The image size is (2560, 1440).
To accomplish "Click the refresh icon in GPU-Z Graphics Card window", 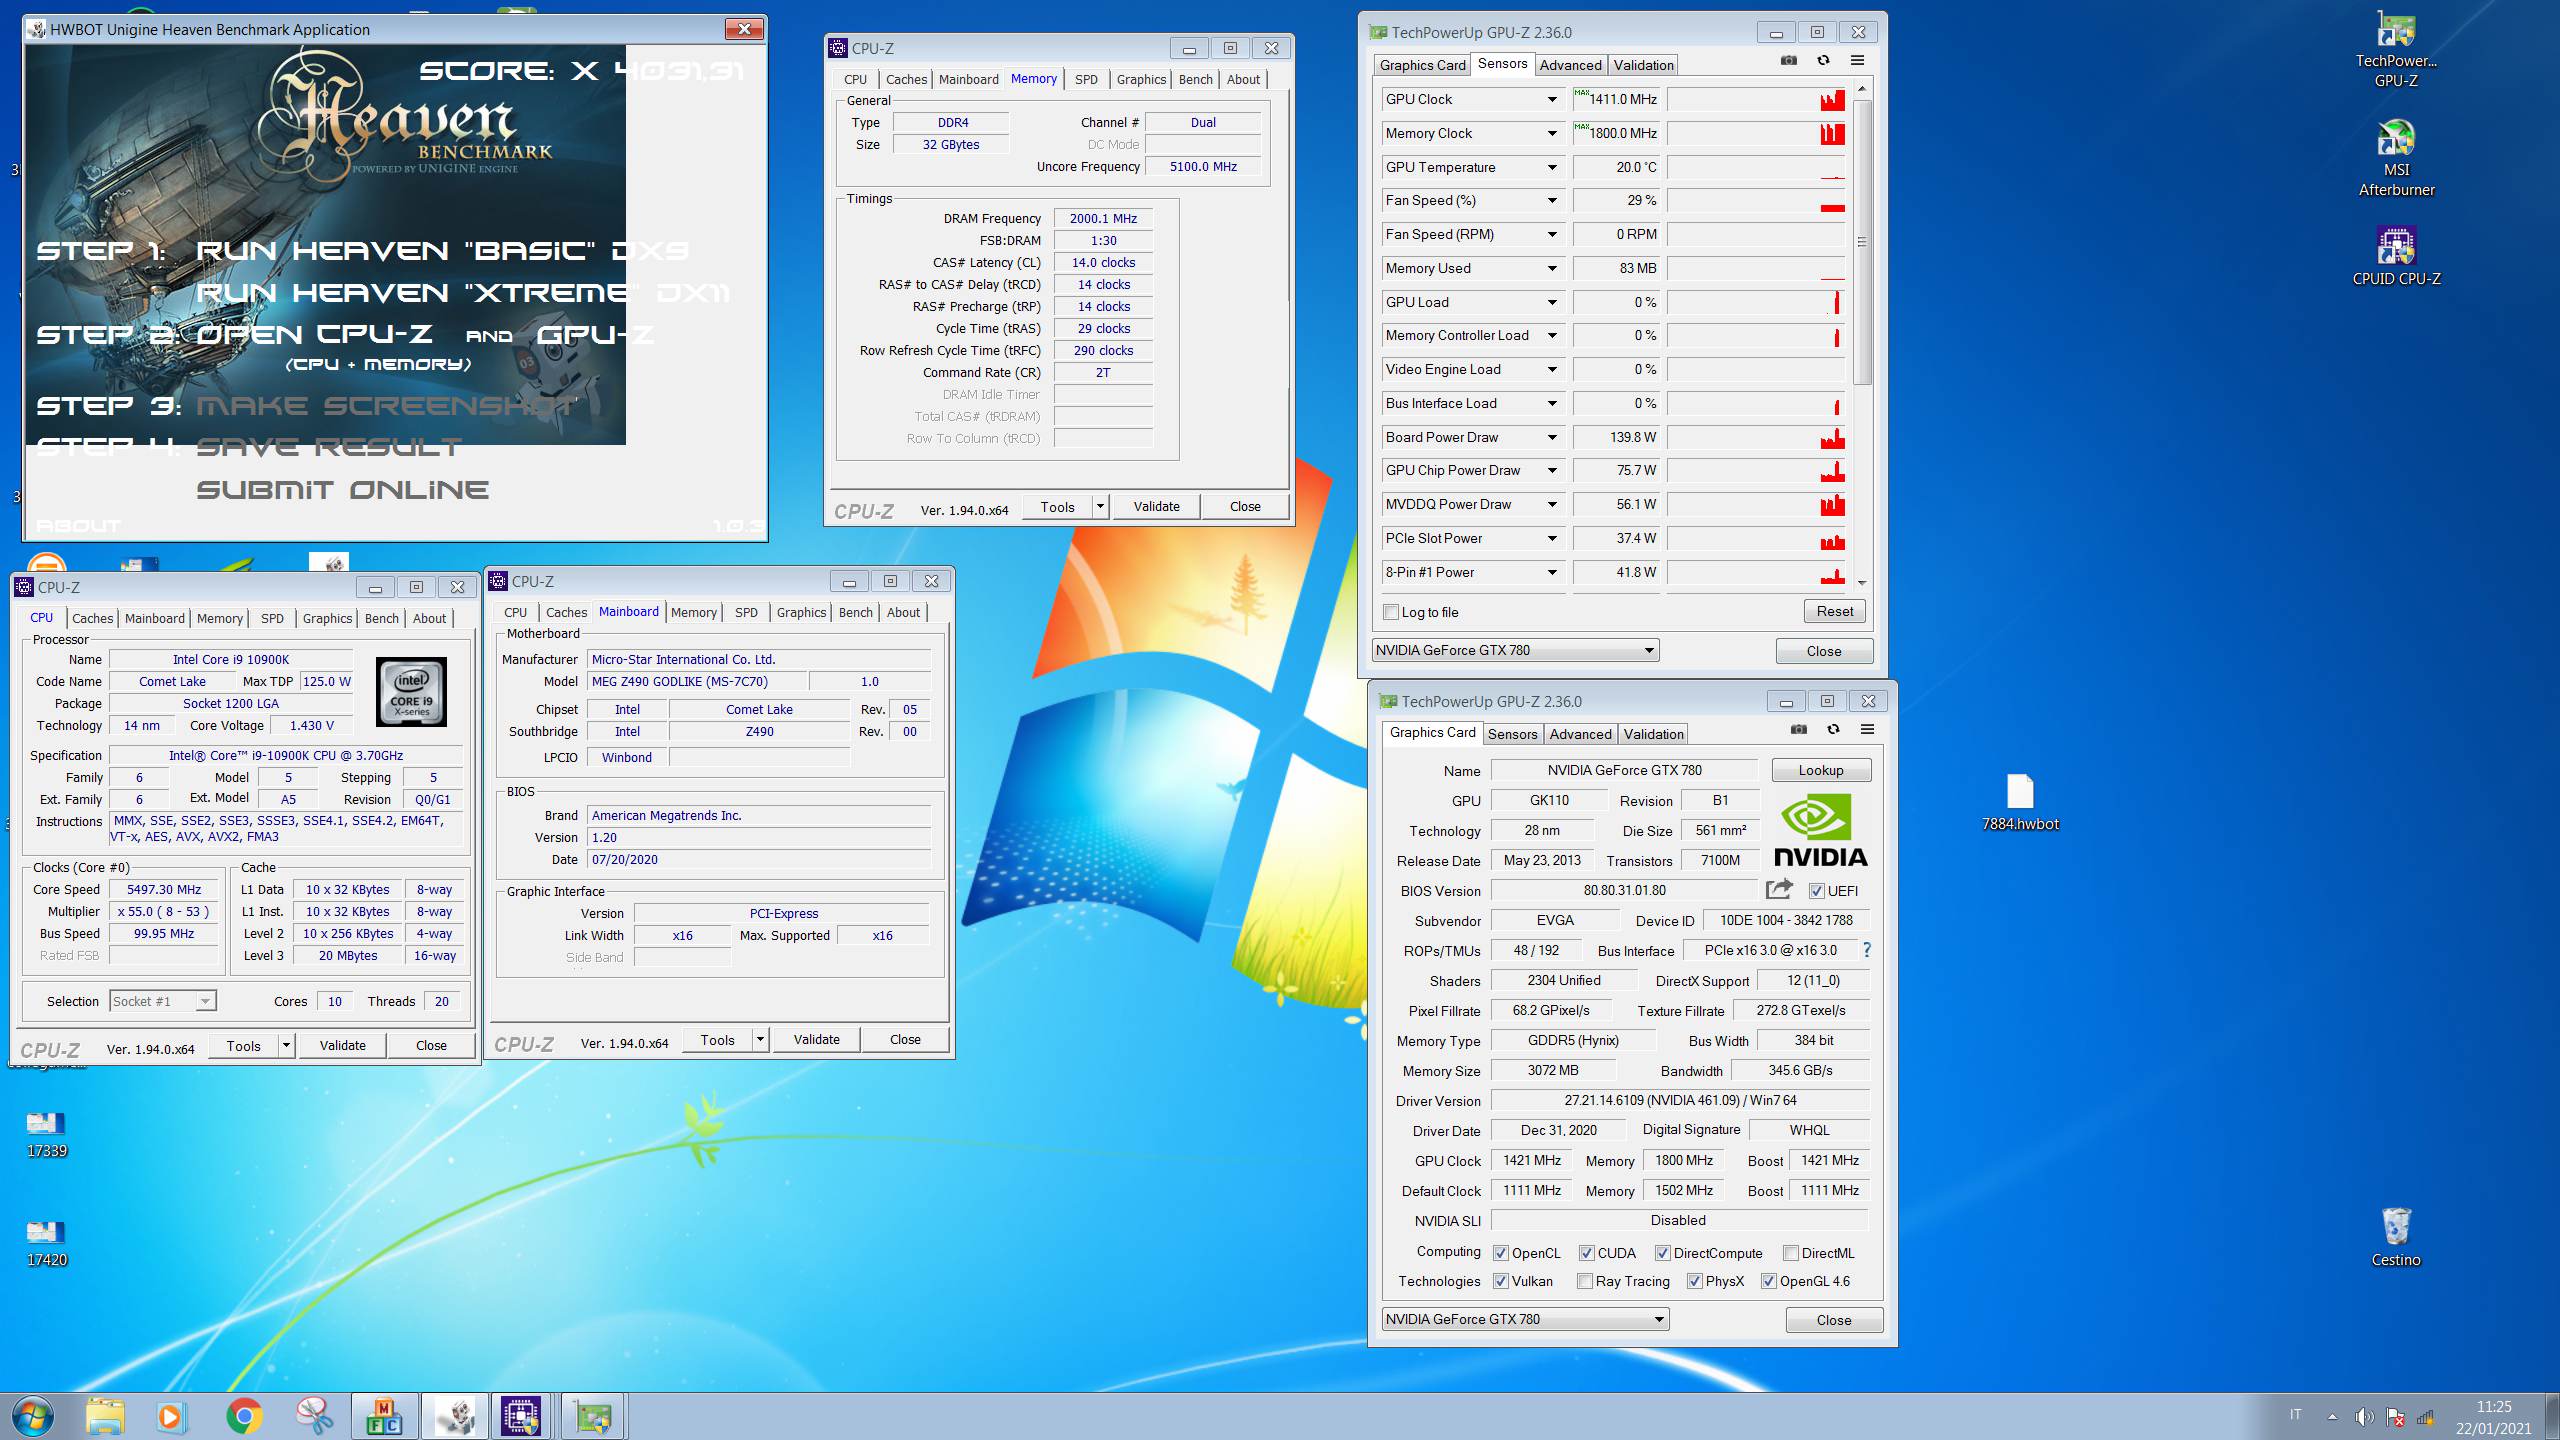I will (1833, 730).
